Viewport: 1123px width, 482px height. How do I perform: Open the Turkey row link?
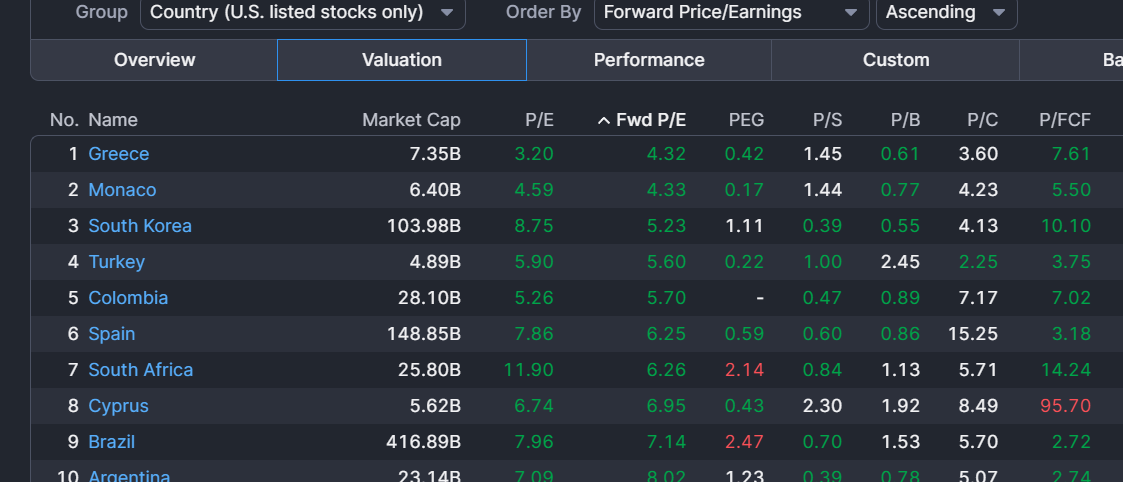pyautogui.click(x=117, y=262)
